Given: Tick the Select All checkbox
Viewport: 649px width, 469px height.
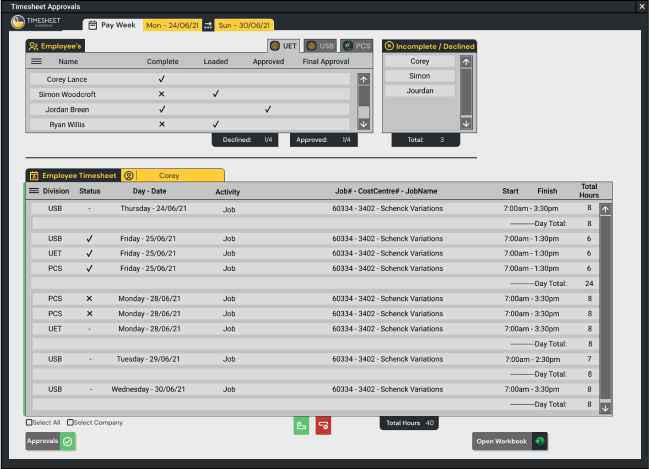Looking at the screenshot, I should click(x=29, y=423).
